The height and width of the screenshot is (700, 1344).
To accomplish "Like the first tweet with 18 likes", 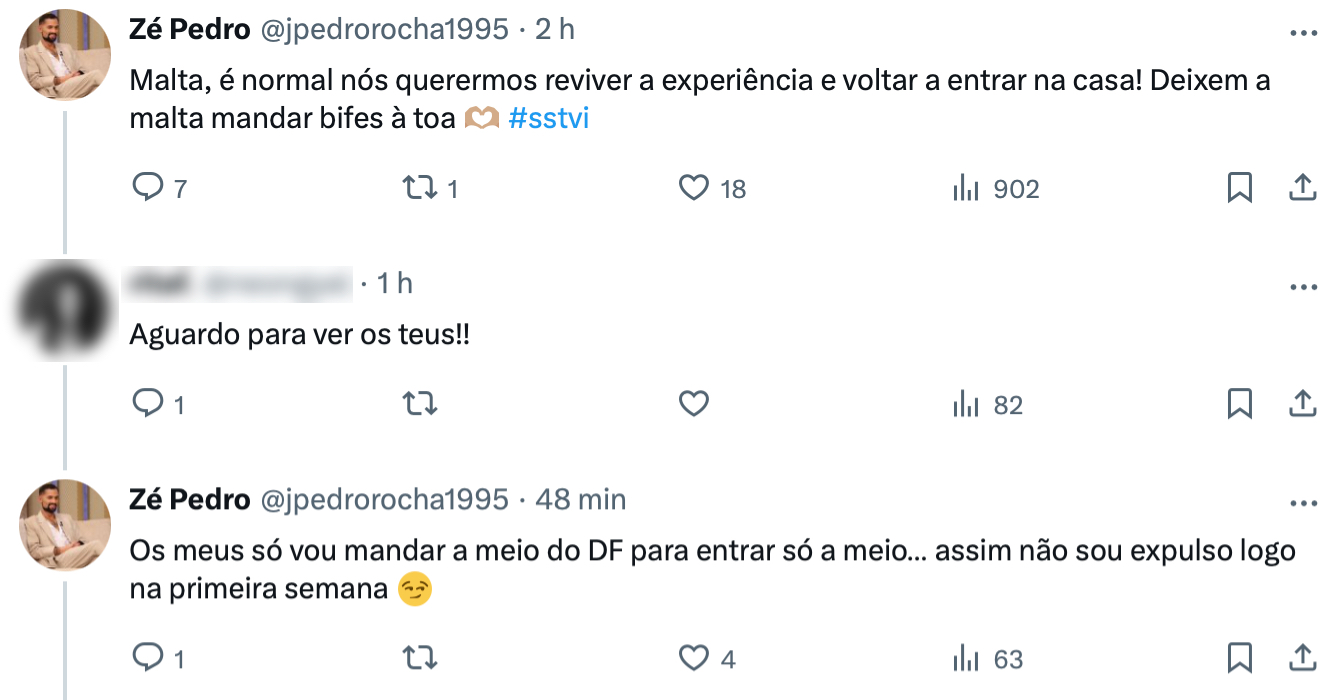I will click(x=692, y=187).
